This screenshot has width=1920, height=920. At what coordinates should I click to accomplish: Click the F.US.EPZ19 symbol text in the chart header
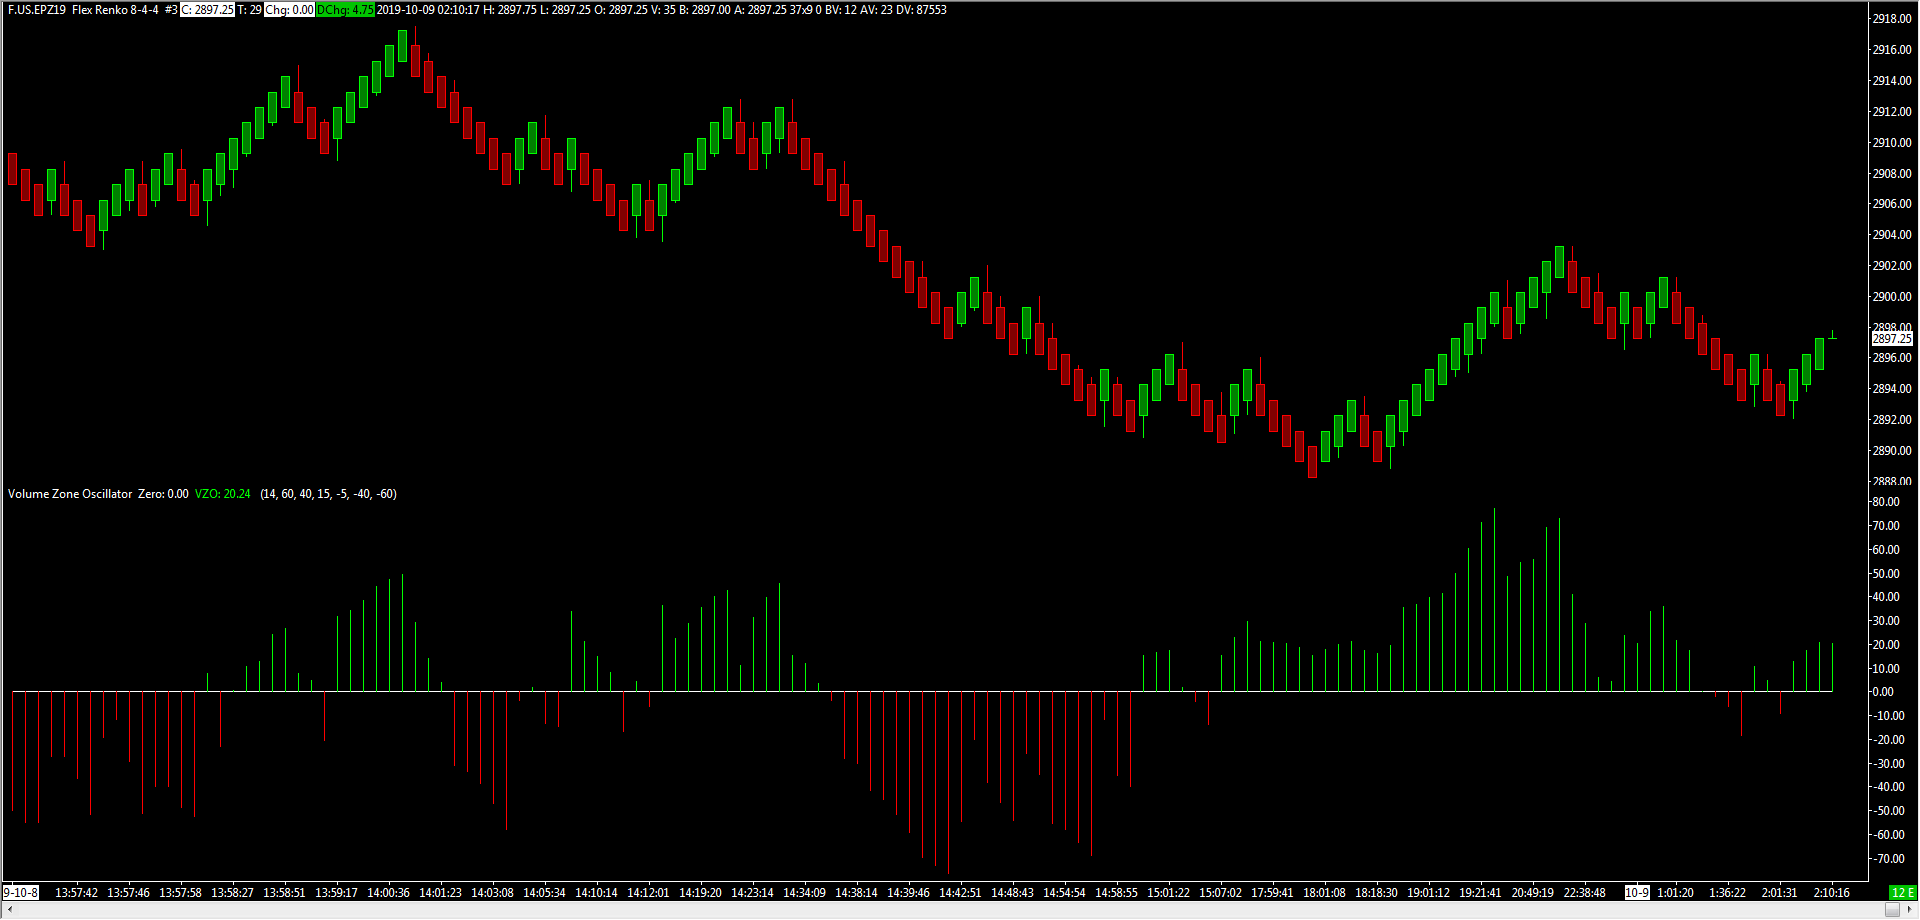[37, 10]
